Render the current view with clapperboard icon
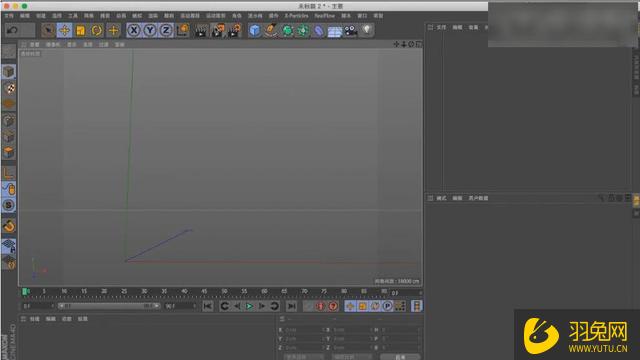 tap(201, 31)
